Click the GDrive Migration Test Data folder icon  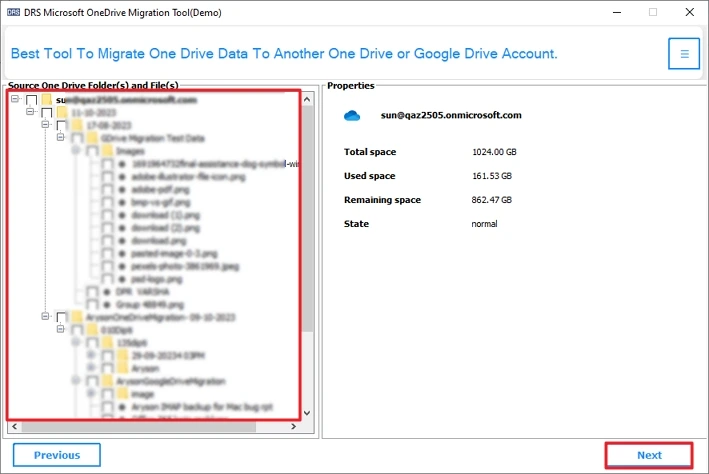pos(93,138)
